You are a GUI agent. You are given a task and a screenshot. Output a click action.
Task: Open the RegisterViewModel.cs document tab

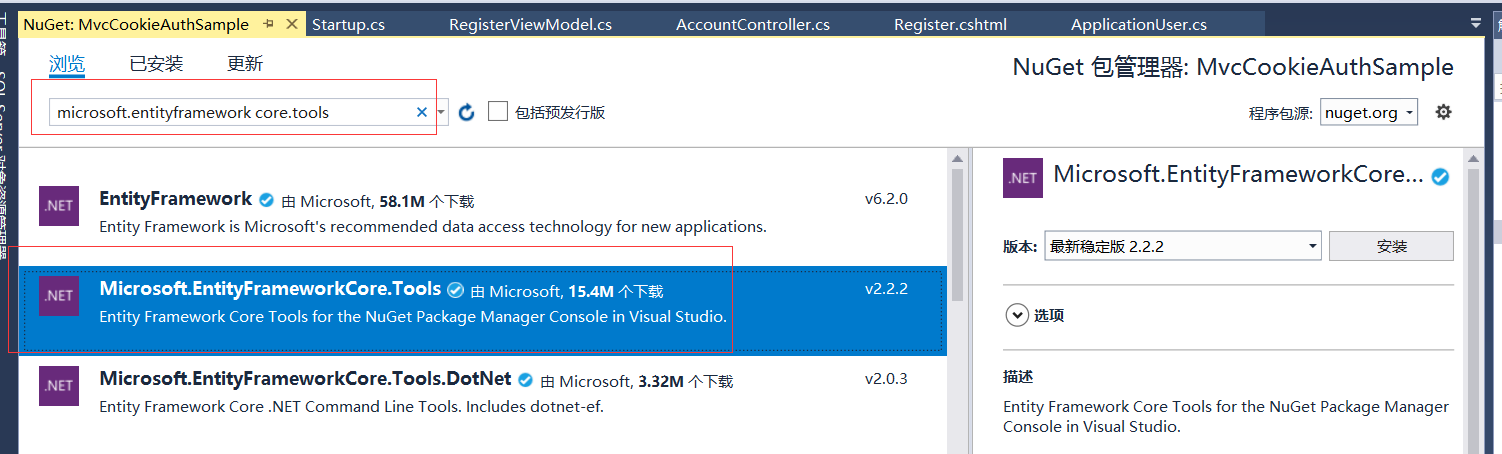point(530,24)
